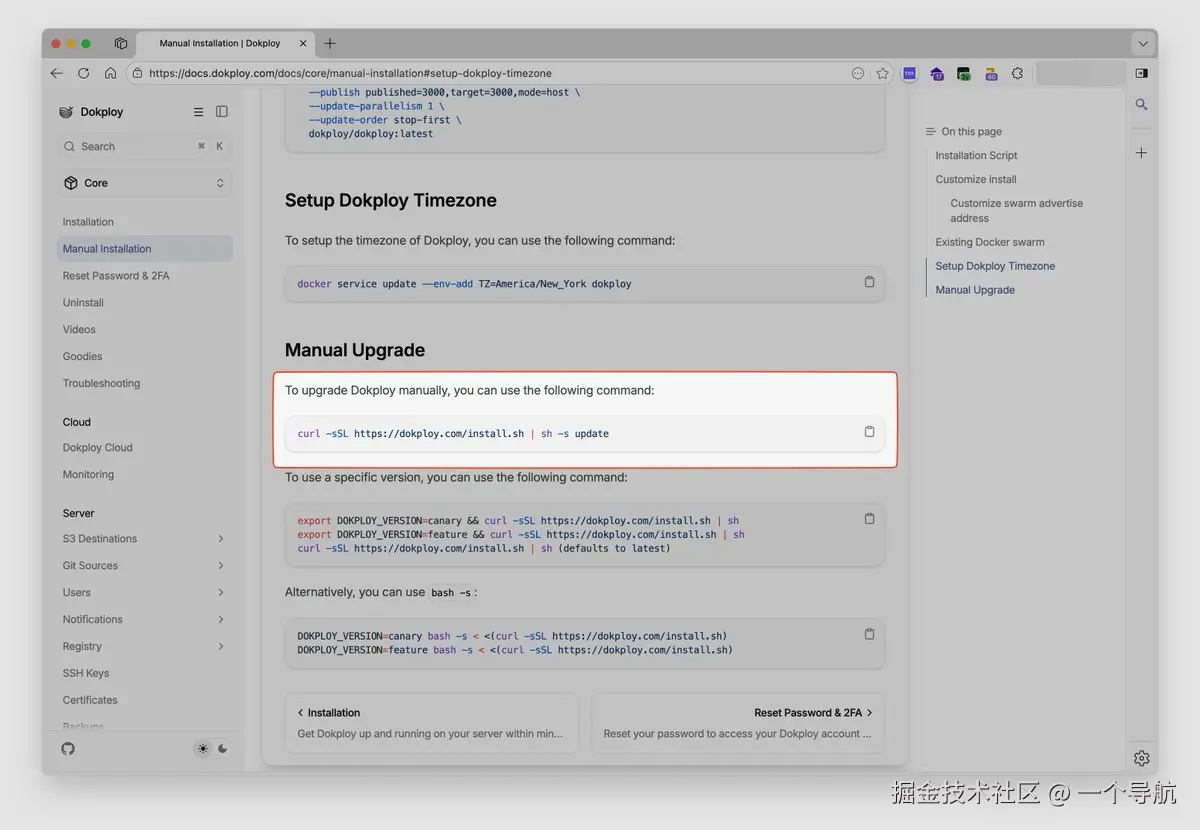The image size is (1200, 830).
Task: Collapse the docs sidebar panel icon
Action: point(222,112)
